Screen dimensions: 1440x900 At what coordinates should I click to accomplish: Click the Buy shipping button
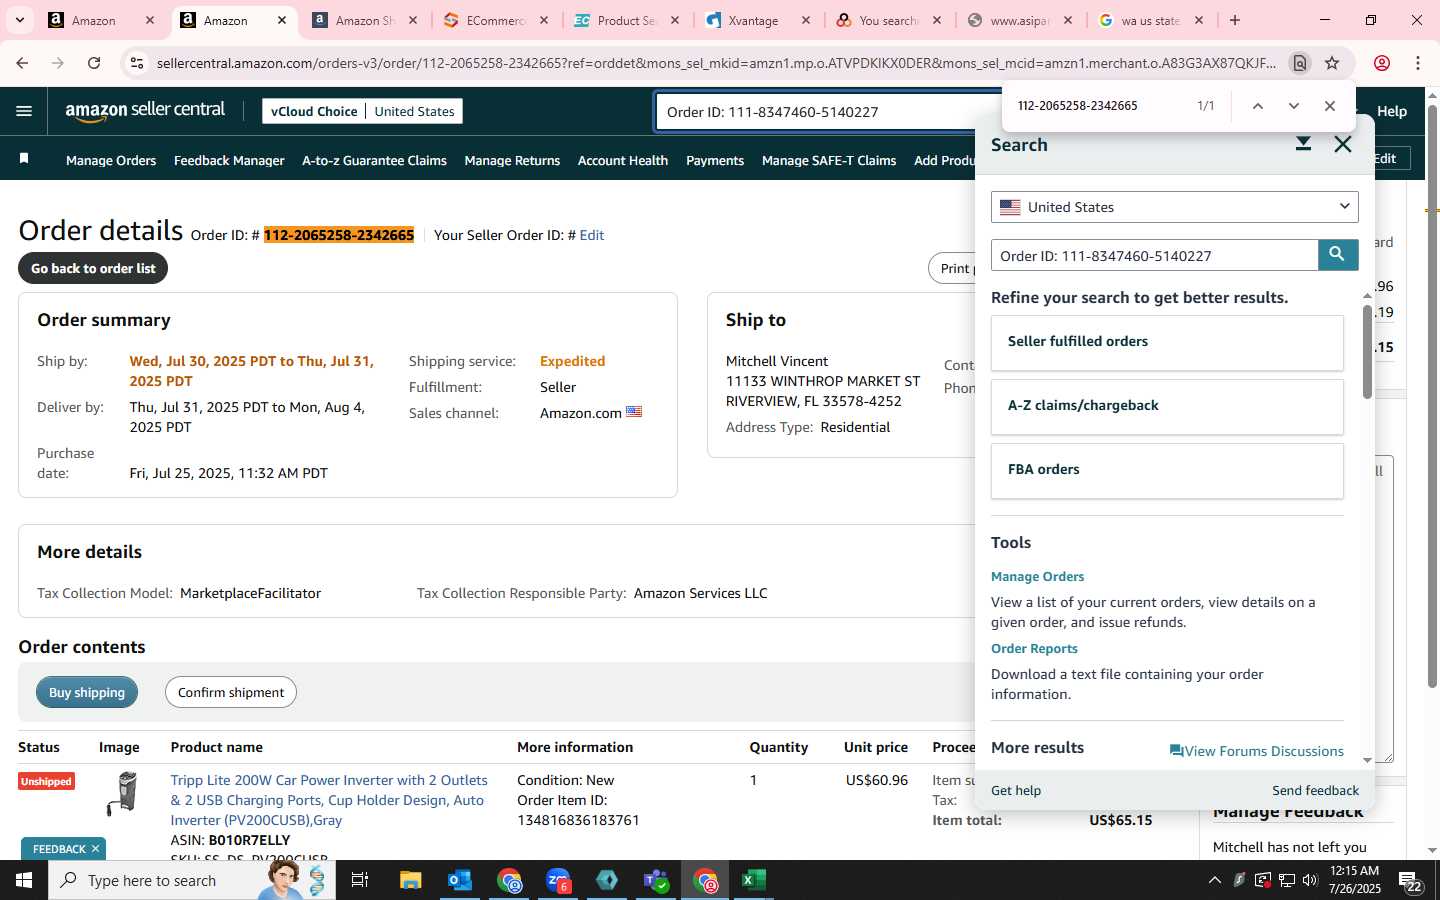coord(87,692)
